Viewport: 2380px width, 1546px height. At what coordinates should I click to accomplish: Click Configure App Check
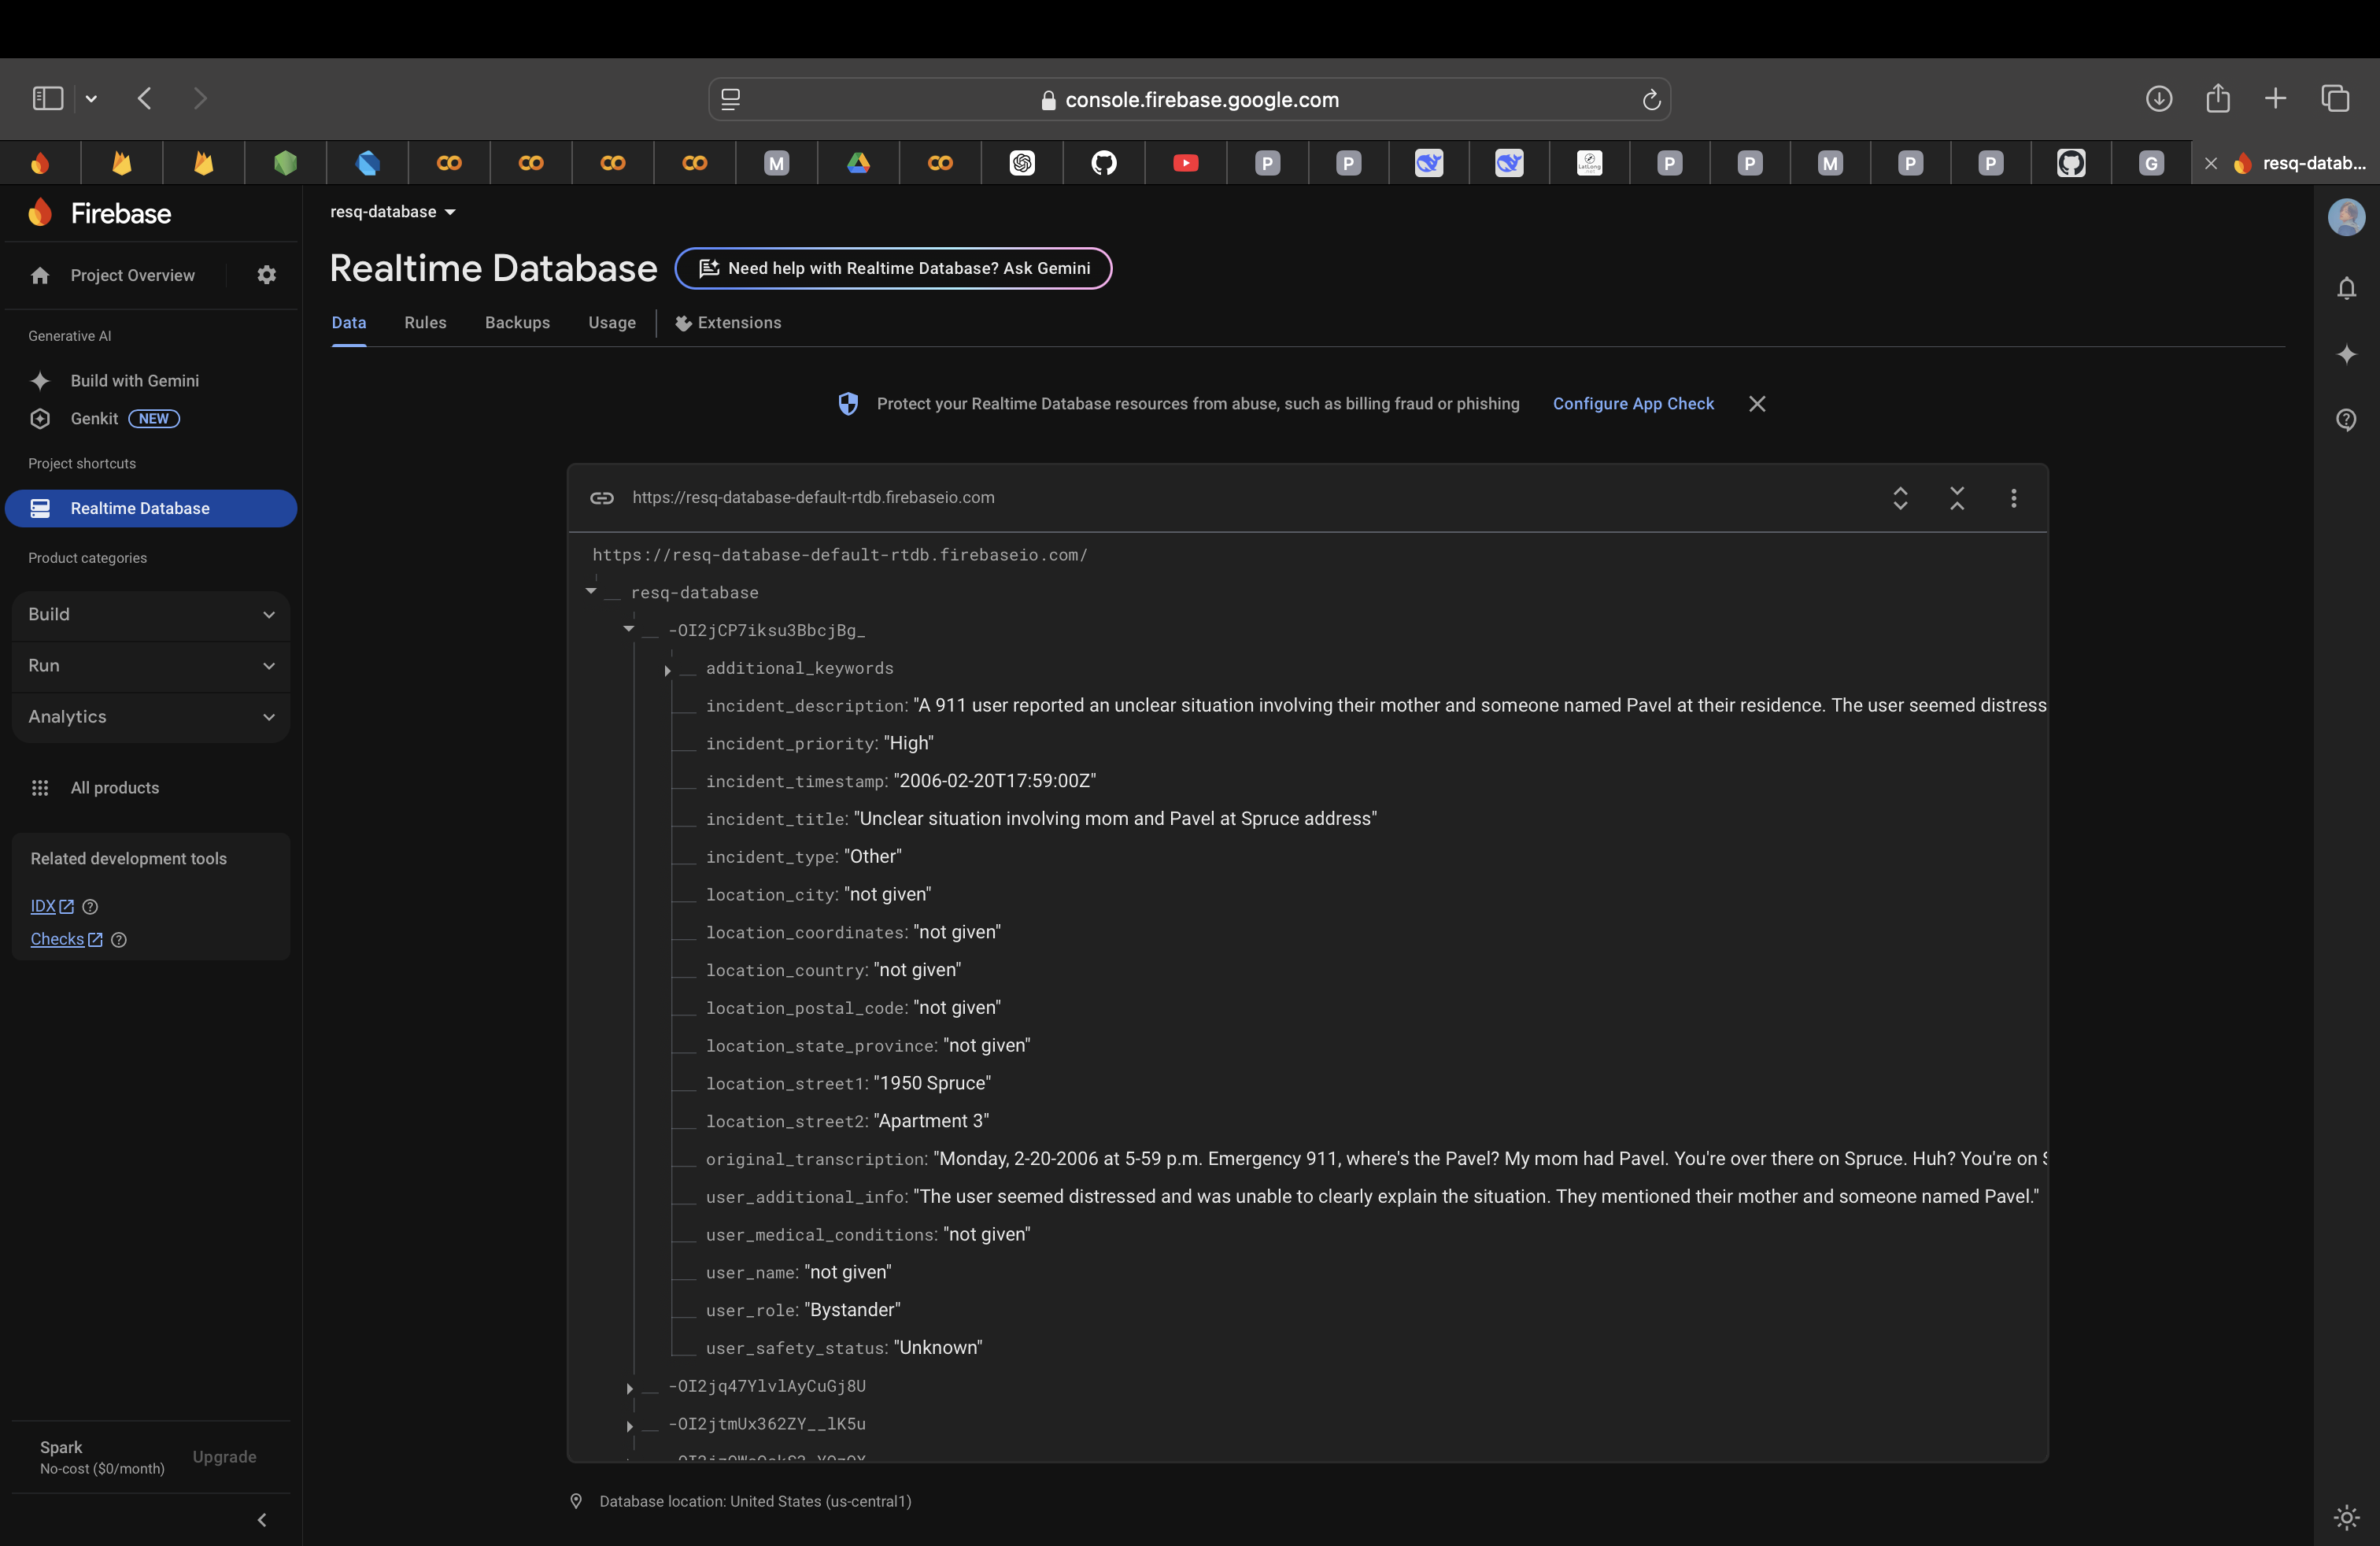click(x=1632, y=403)
